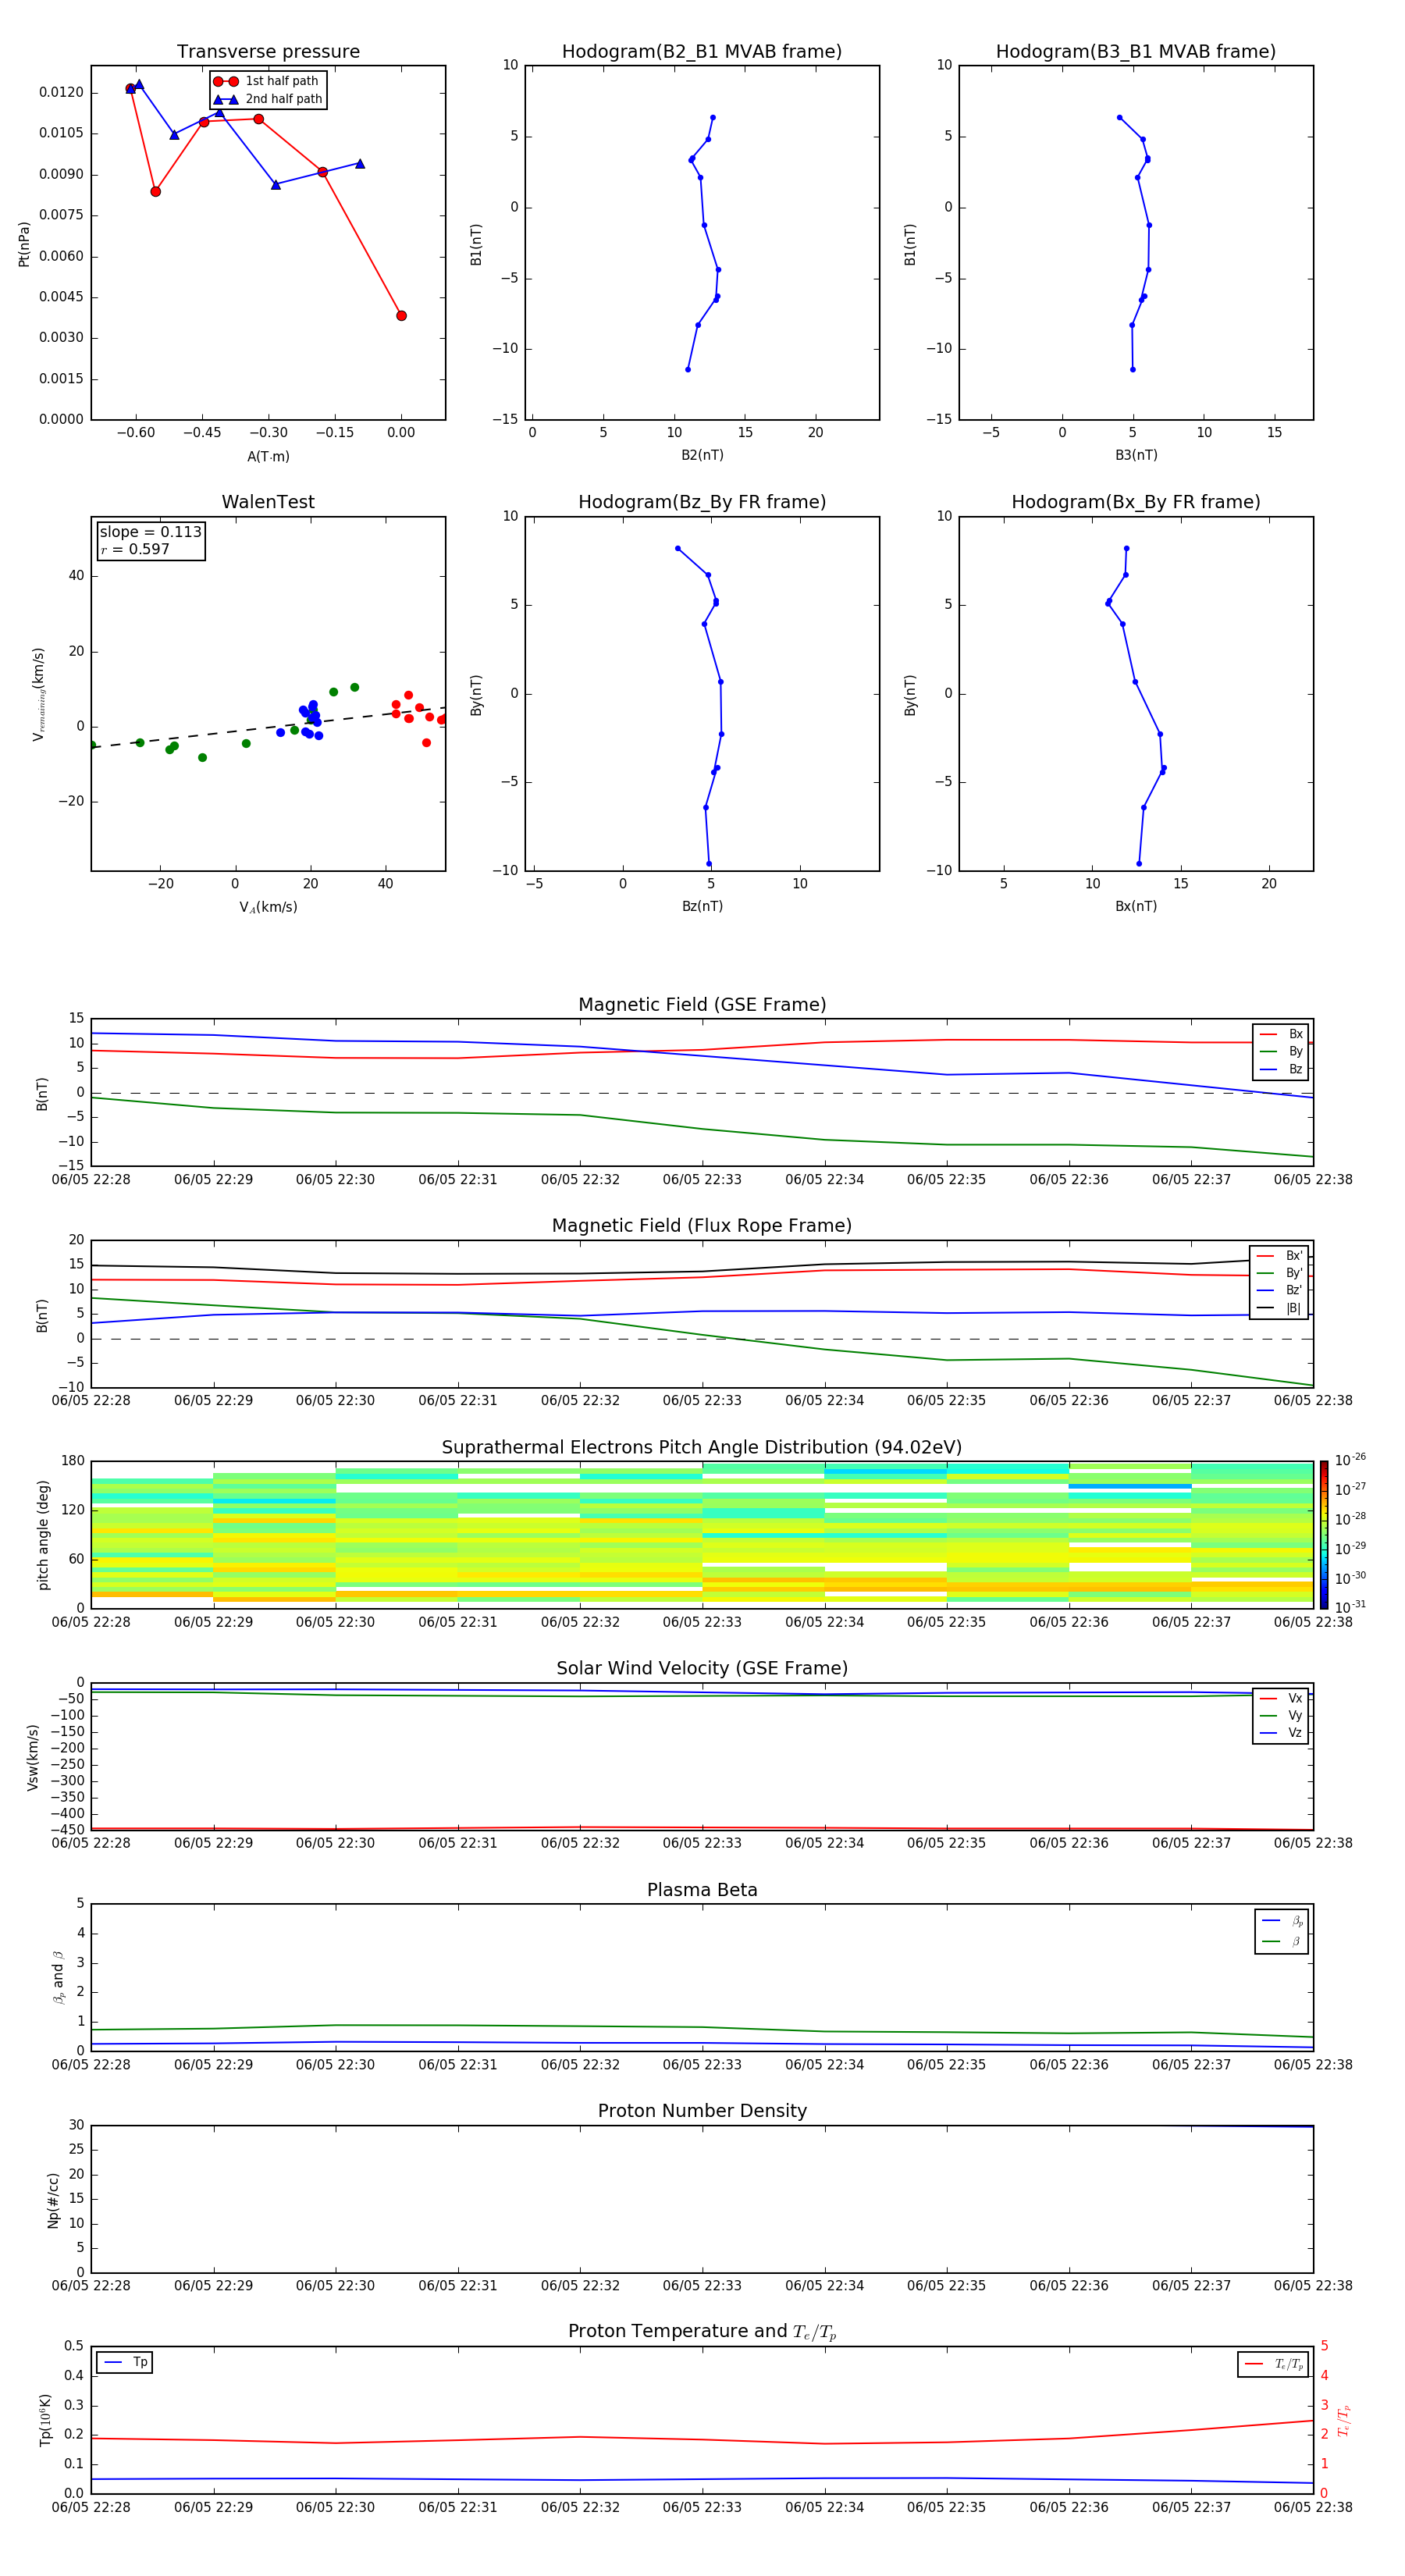Click the 'Plasma Beta' panel title
This screenshot has height=2576, width=1405.
point(702,1890)
